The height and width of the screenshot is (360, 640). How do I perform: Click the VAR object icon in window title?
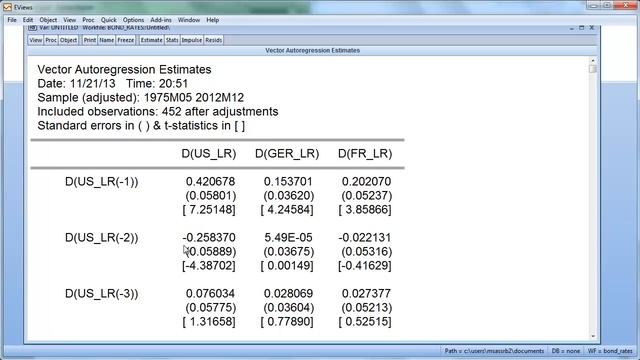[x=32, y=28]
